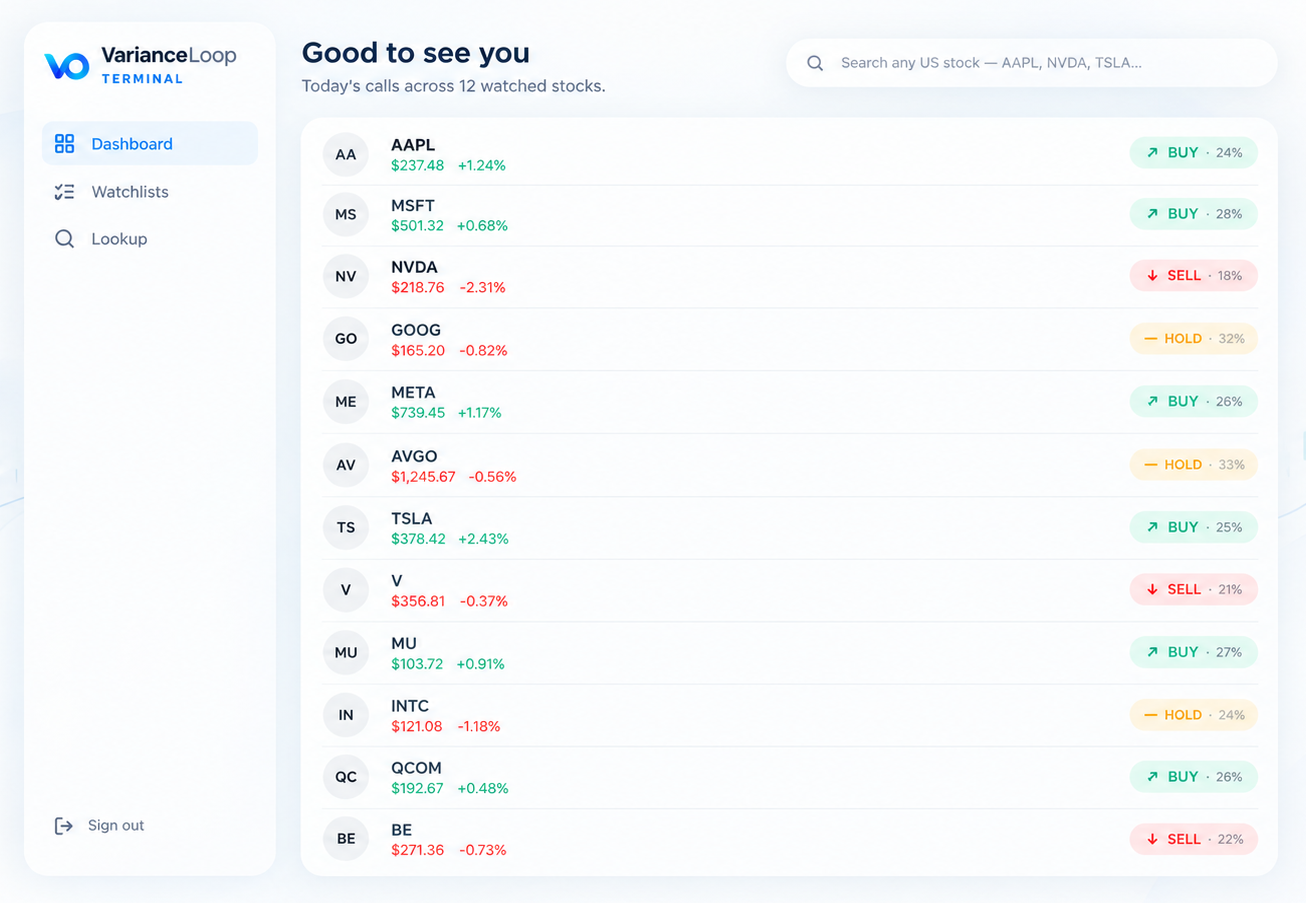Click the MU change +0.91%
Viewport: 1306px width, 903px height.
pyautogui.click(x=481, y=664)
